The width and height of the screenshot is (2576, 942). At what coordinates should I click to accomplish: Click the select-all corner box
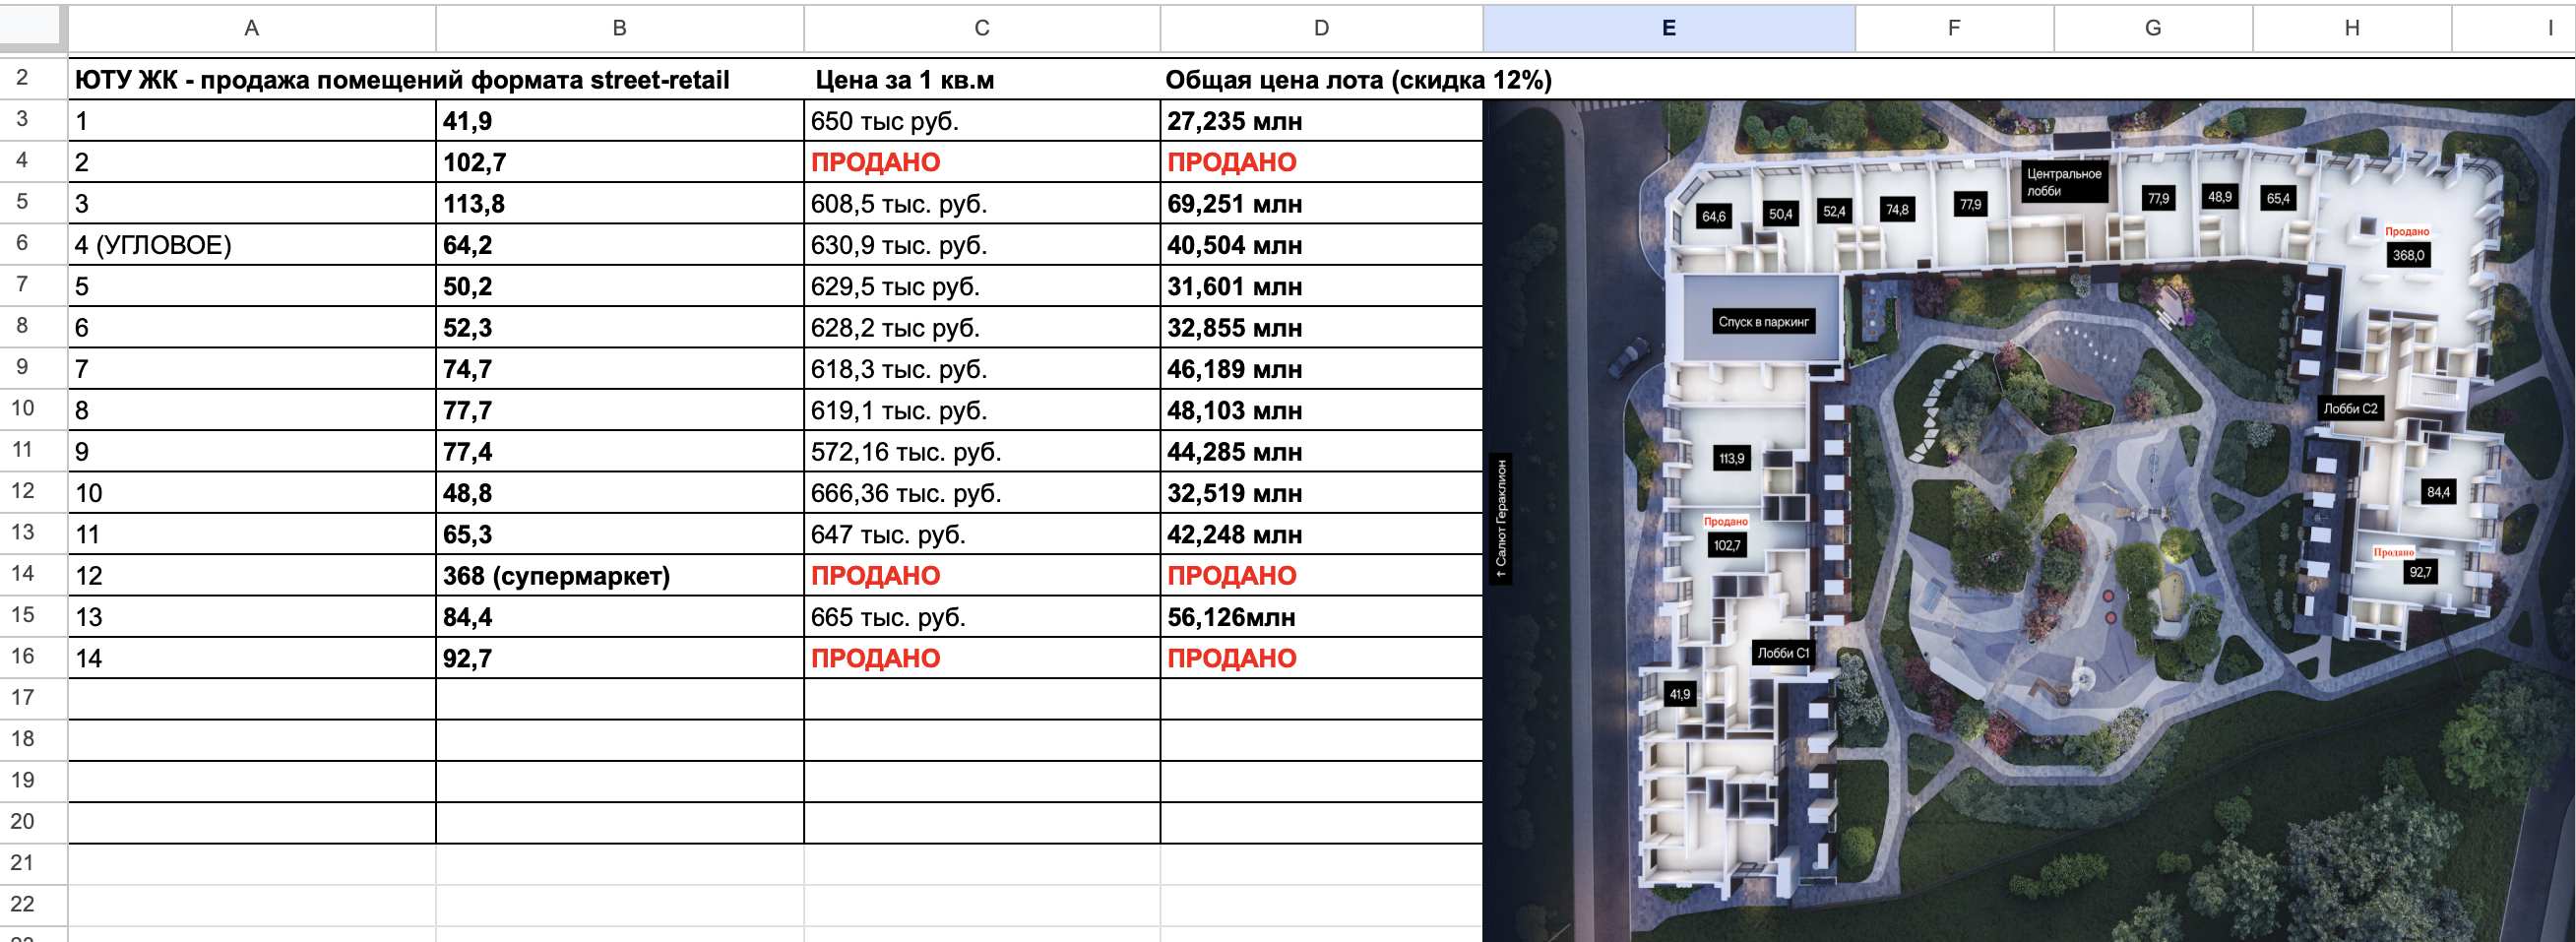(32, 28)
